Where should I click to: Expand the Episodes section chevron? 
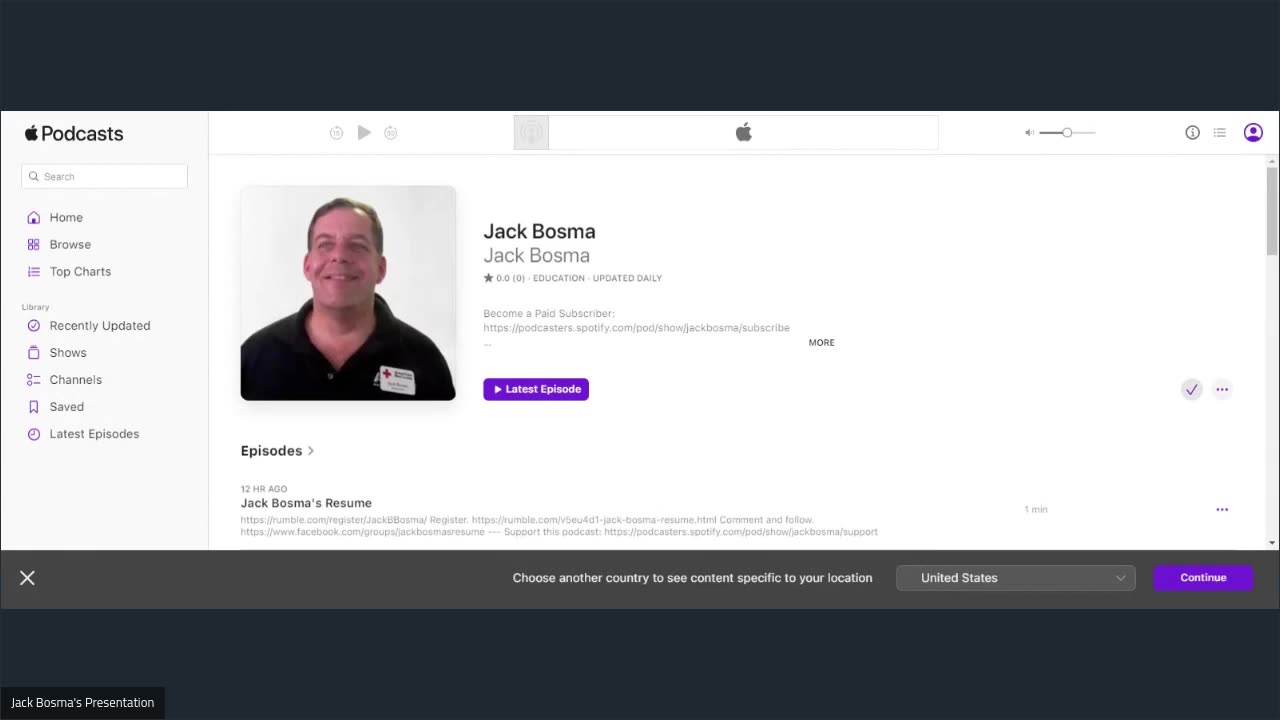pos(311,451)
